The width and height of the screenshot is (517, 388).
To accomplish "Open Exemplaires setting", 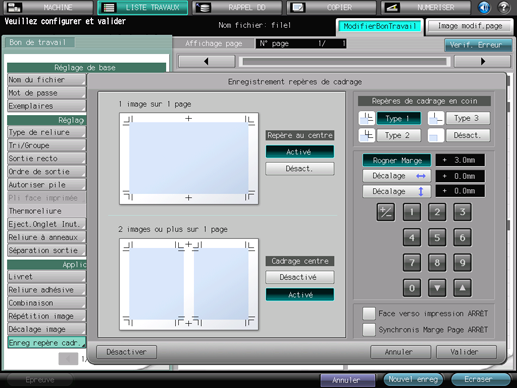I will pyautogui.click(x=47, y=106).
